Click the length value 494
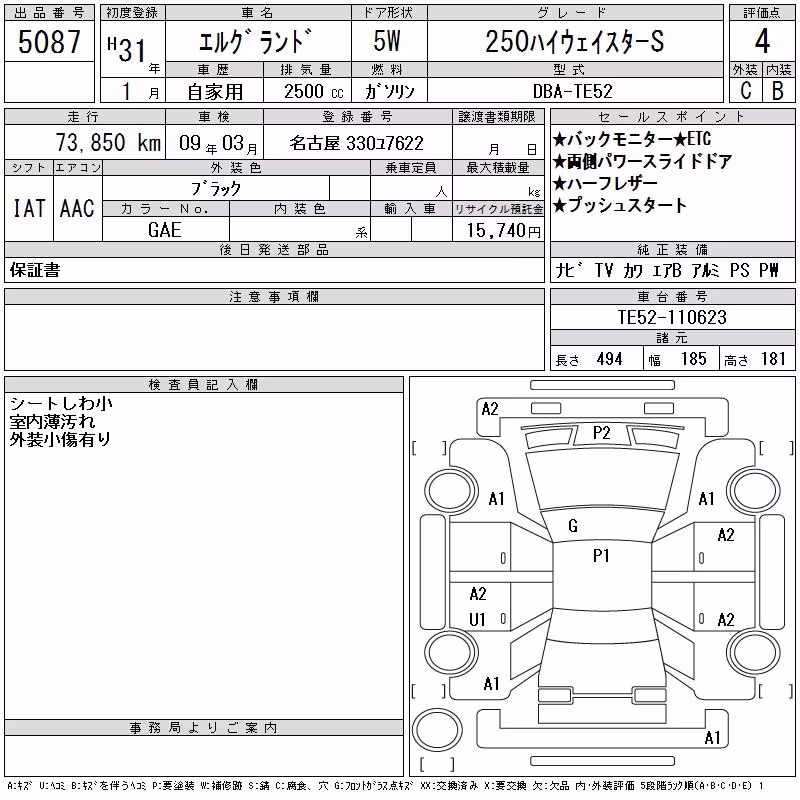This screenshot has height=800, width=800. (609, 359)
